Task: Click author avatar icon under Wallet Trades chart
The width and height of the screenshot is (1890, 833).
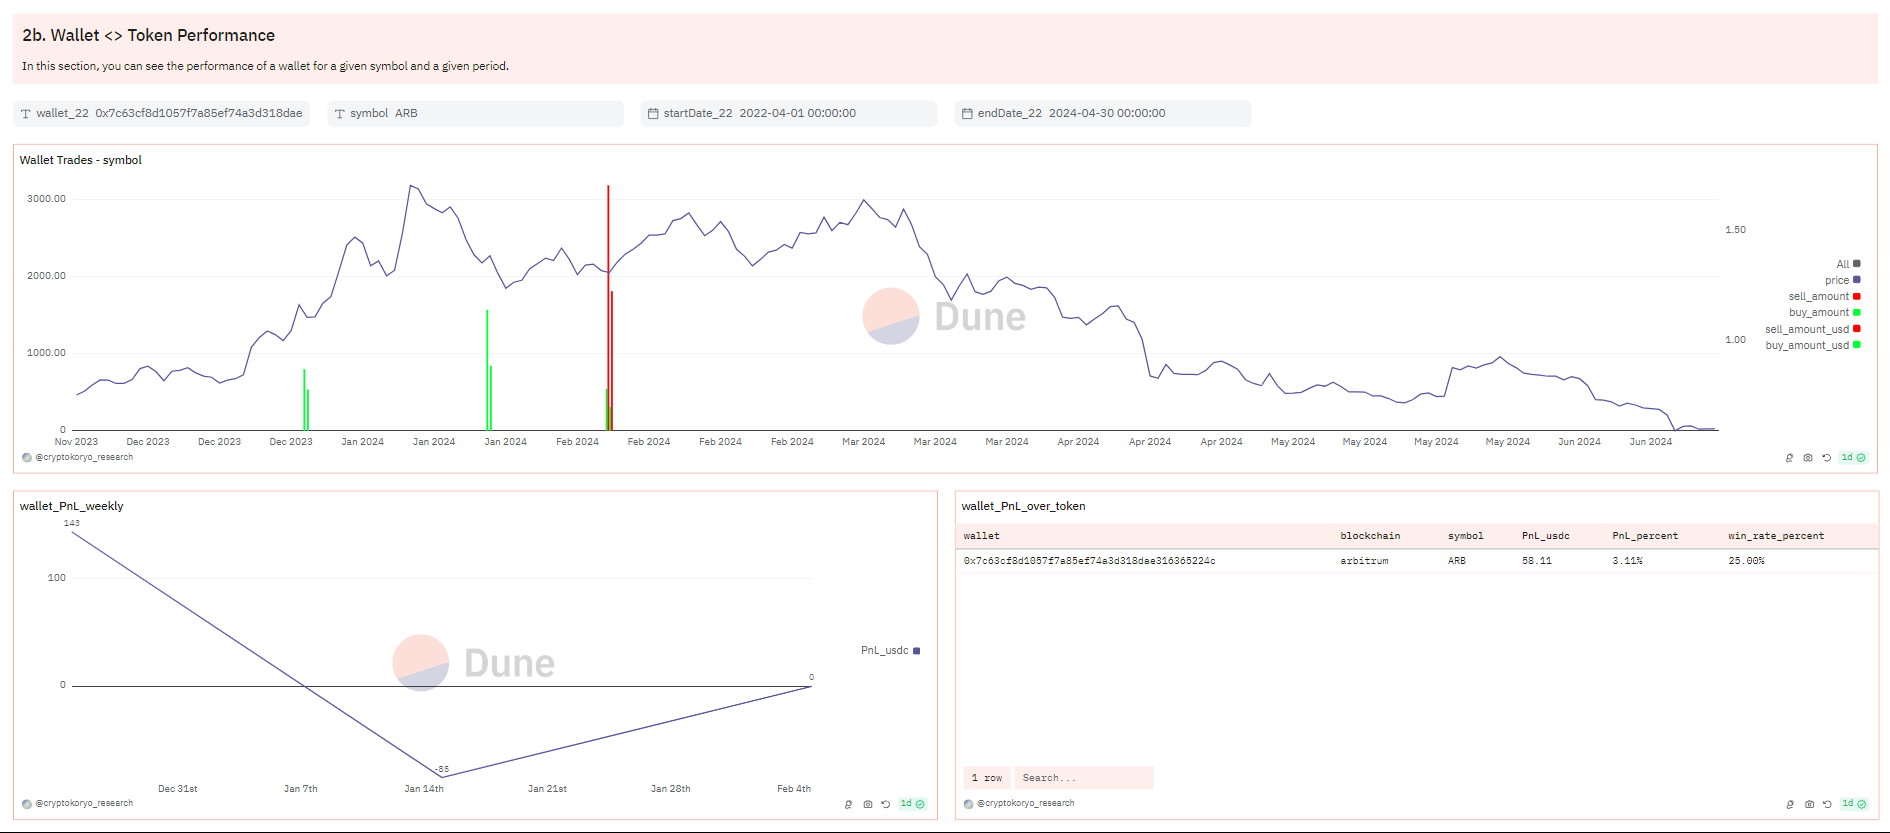Action: [x=27, y=458]
